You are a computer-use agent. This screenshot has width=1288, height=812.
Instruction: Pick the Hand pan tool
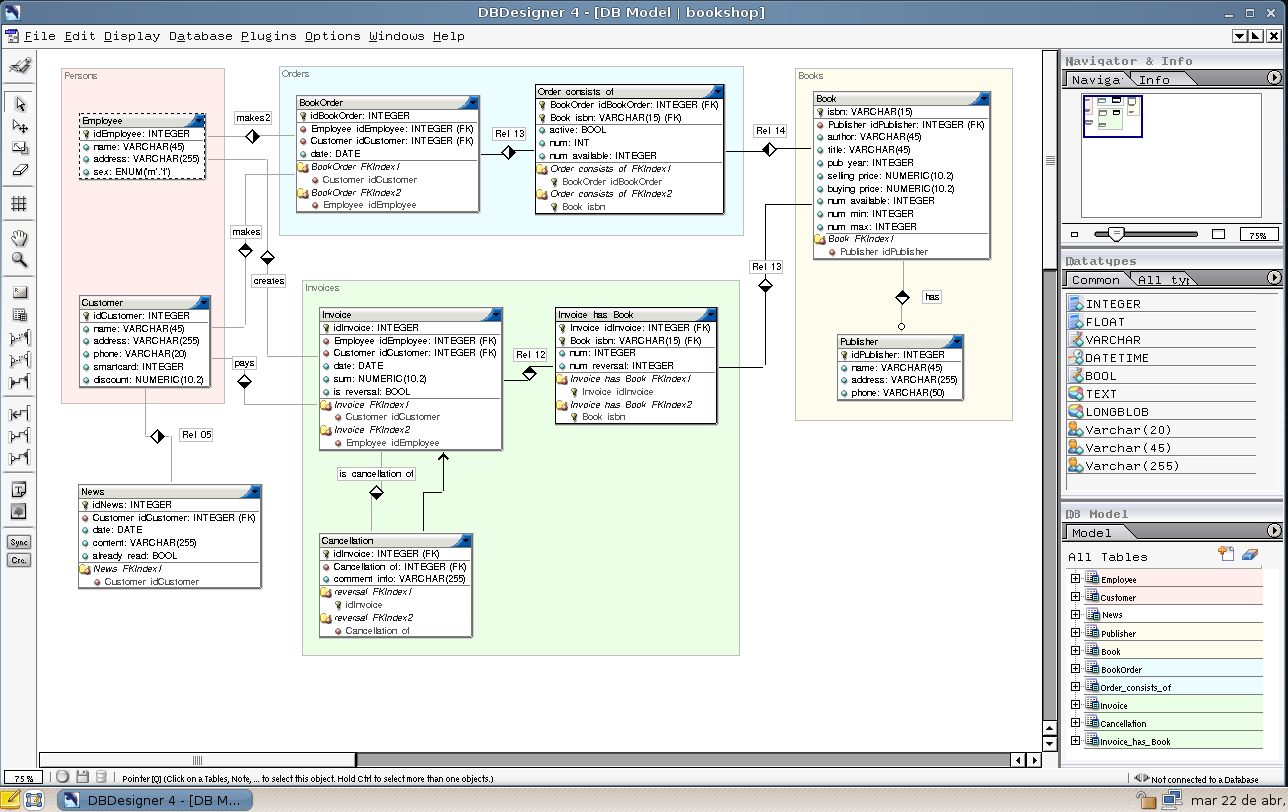point(19,238)
